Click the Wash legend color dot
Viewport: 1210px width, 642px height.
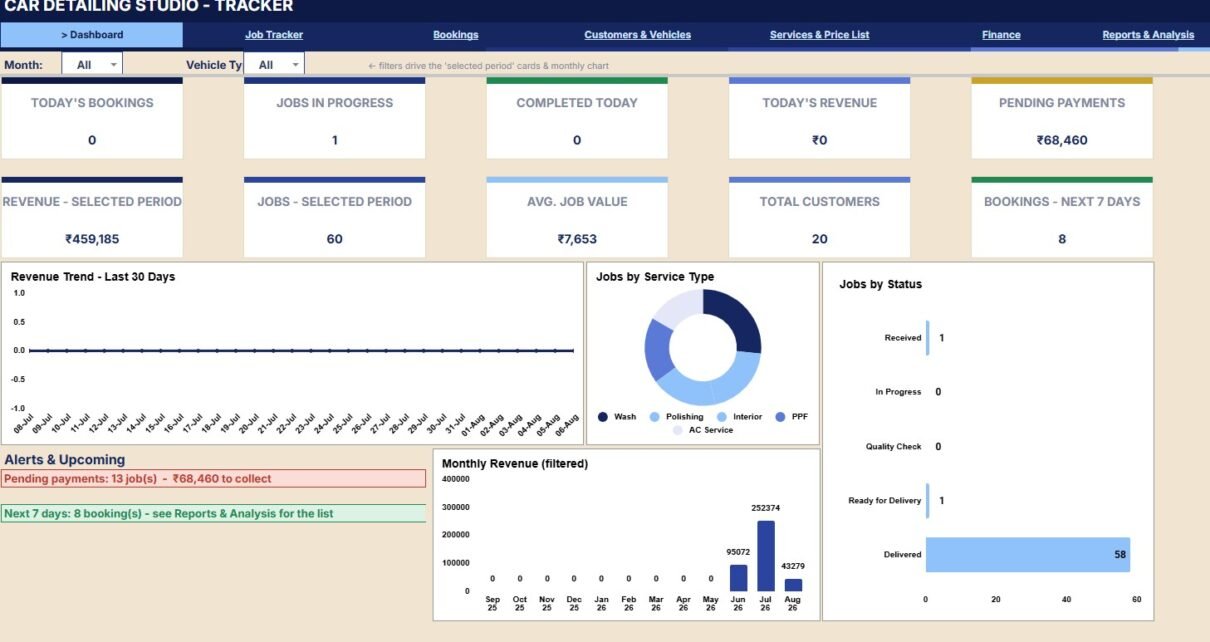[602, 417]
